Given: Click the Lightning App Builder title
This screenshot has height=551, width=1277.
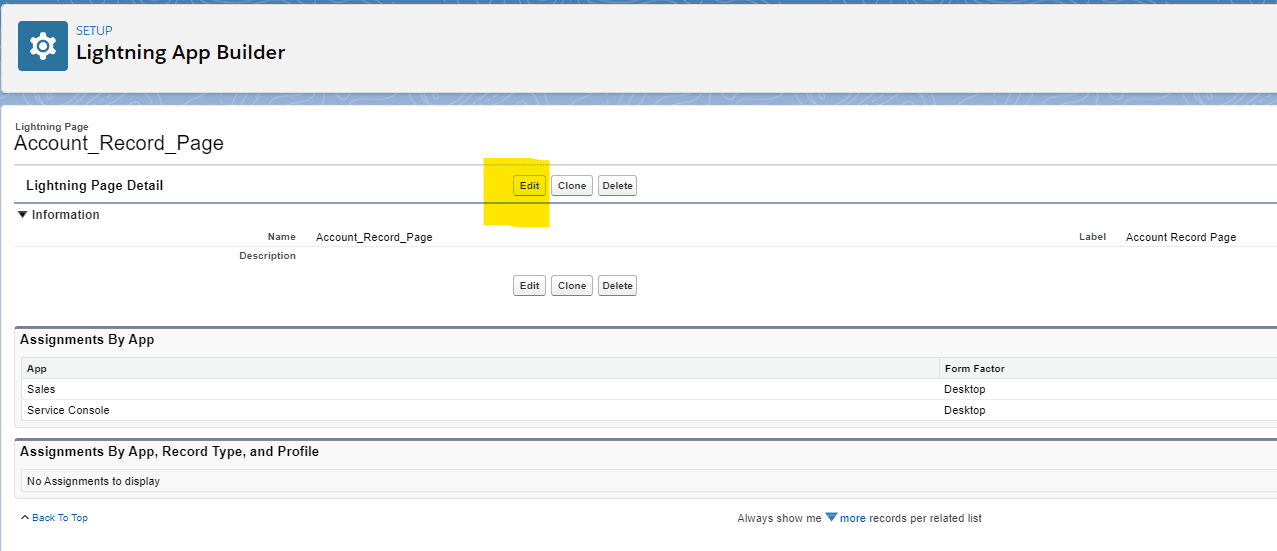Looking at the screenshot, I should click(181, 53).
